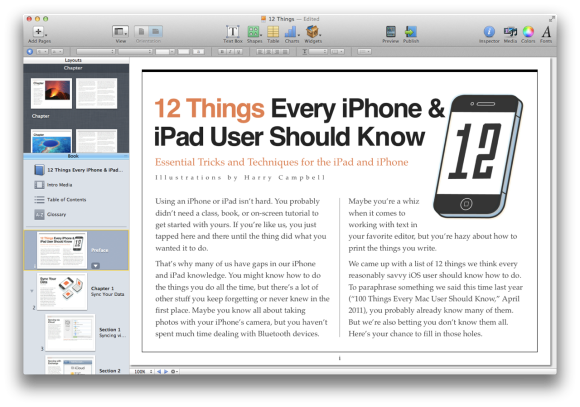Select the book title item in sidebar
580x407 pixels.
(78, 170)
